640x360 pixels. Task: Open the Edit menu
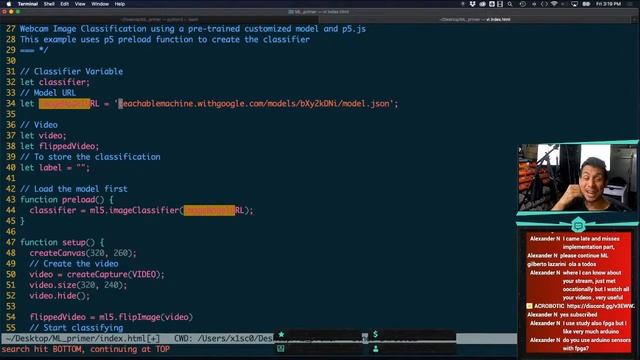coord(64,4)
